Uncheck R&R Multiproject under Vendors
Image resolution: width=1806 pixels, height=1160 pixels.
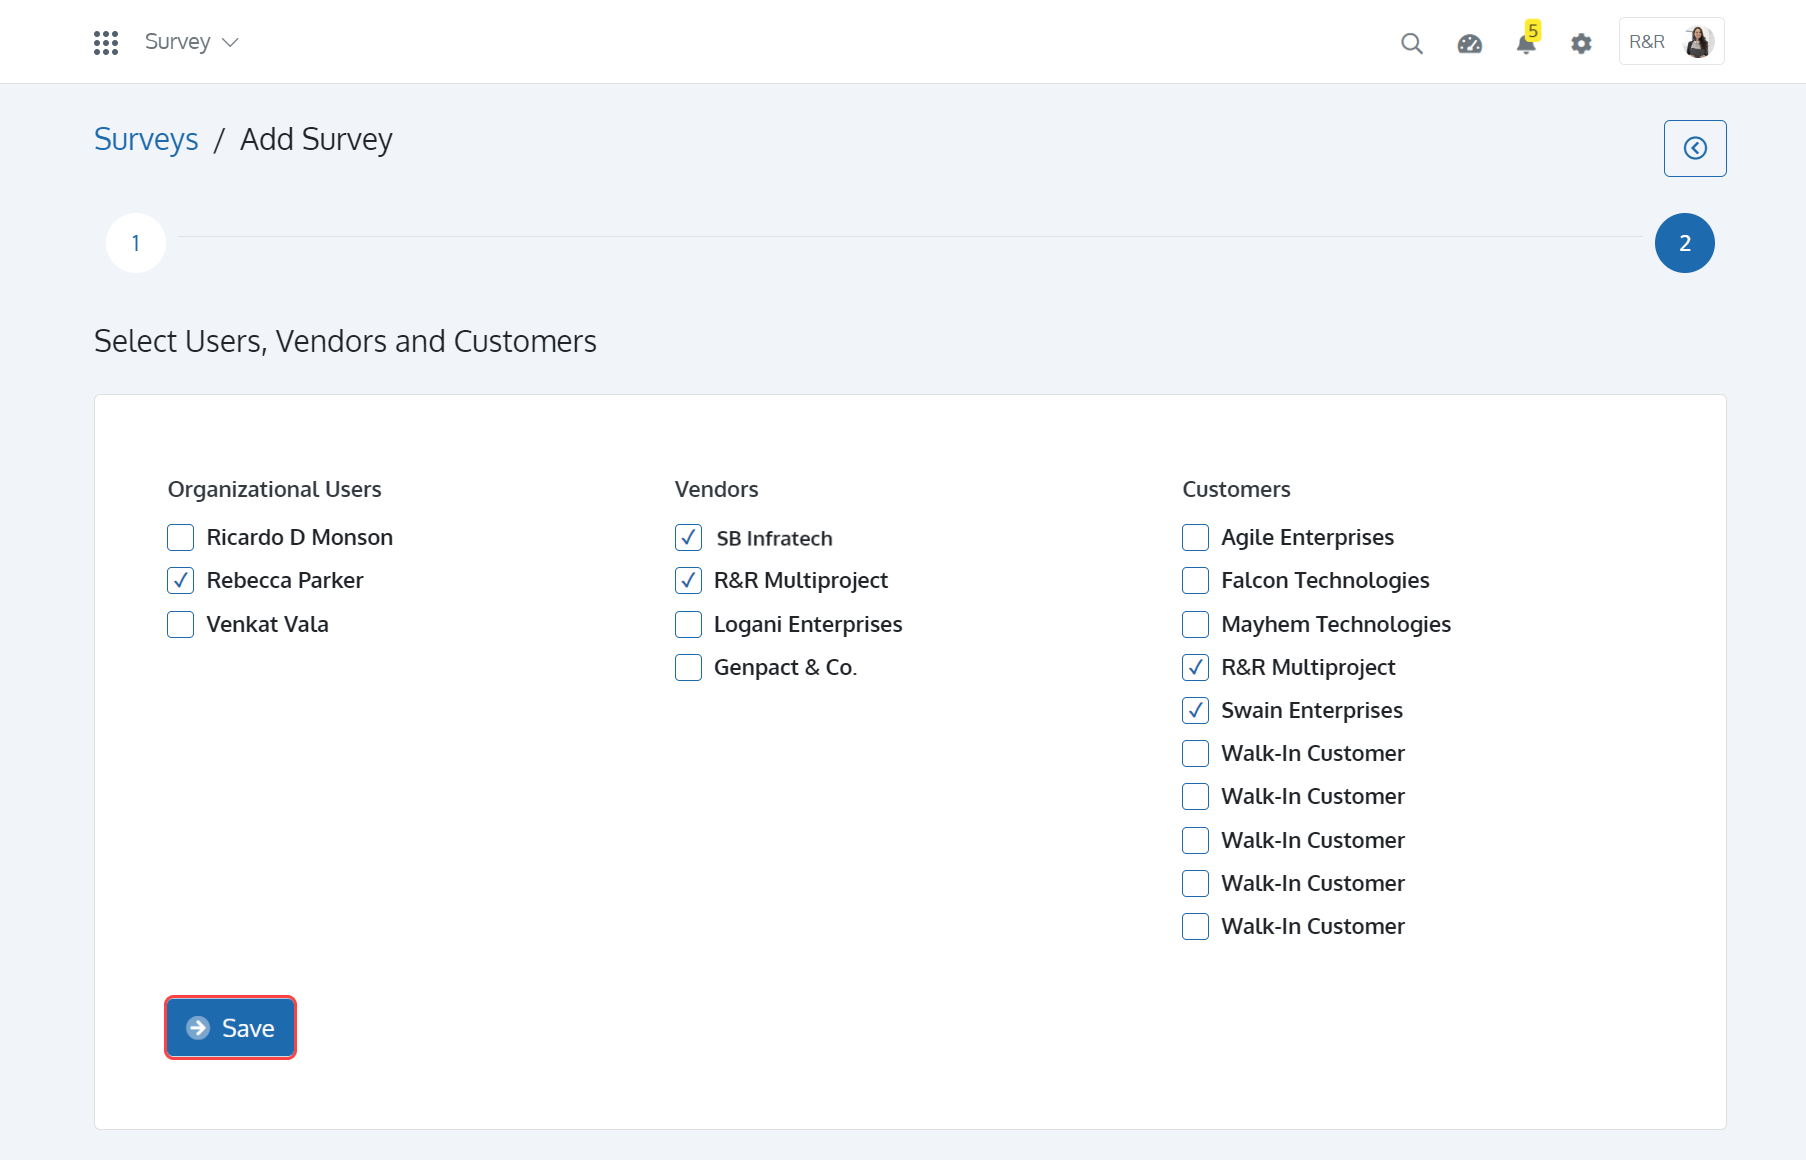[688, 580]
